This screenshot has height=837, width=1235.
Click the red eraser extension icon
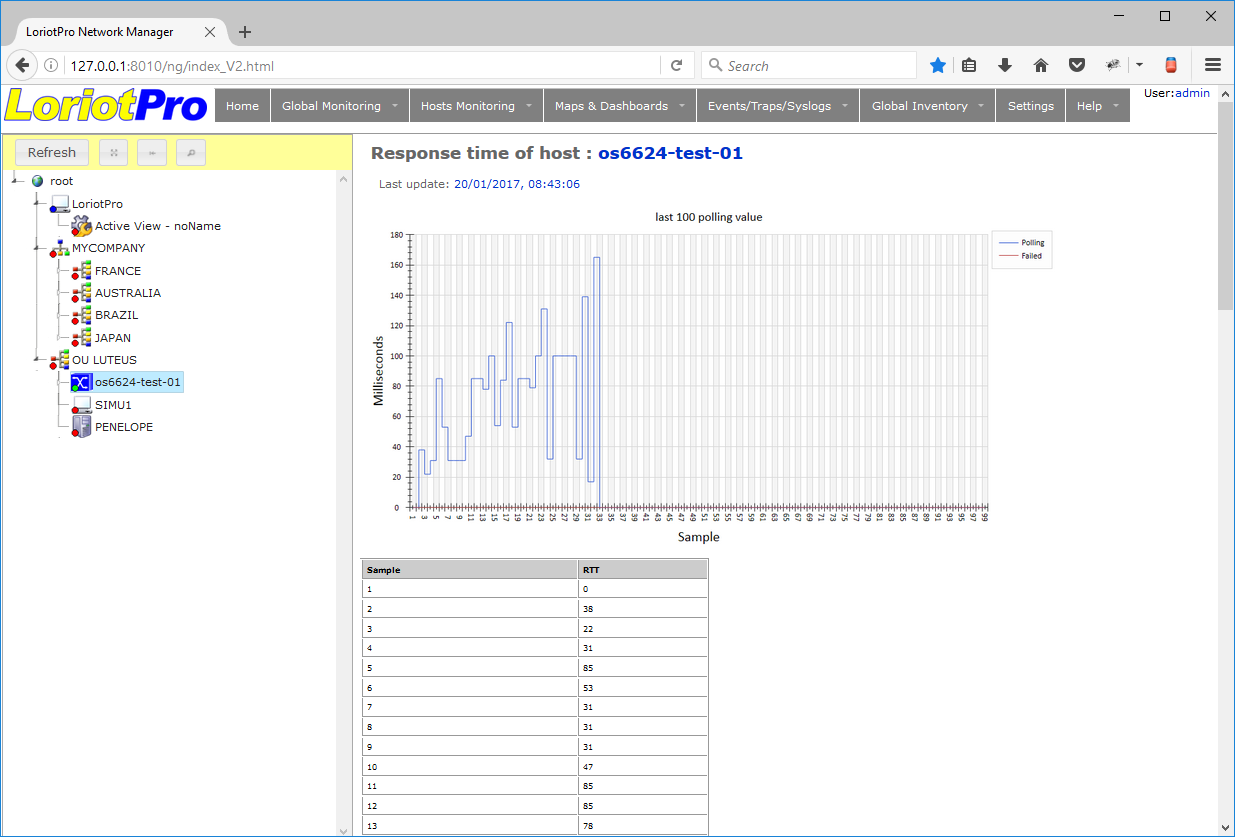[x=1171, y=65]
